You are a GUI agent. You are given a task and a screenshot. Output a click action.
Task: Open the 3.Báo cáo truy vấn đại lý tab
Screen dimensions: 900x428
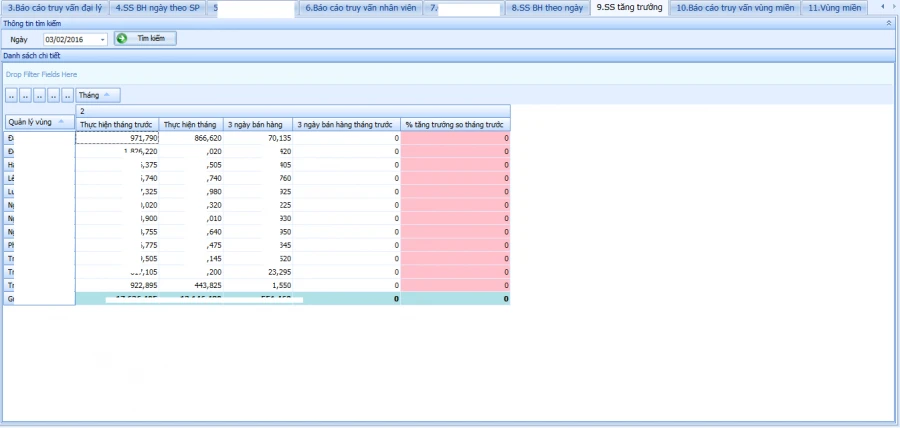click(x=55, y=8)
